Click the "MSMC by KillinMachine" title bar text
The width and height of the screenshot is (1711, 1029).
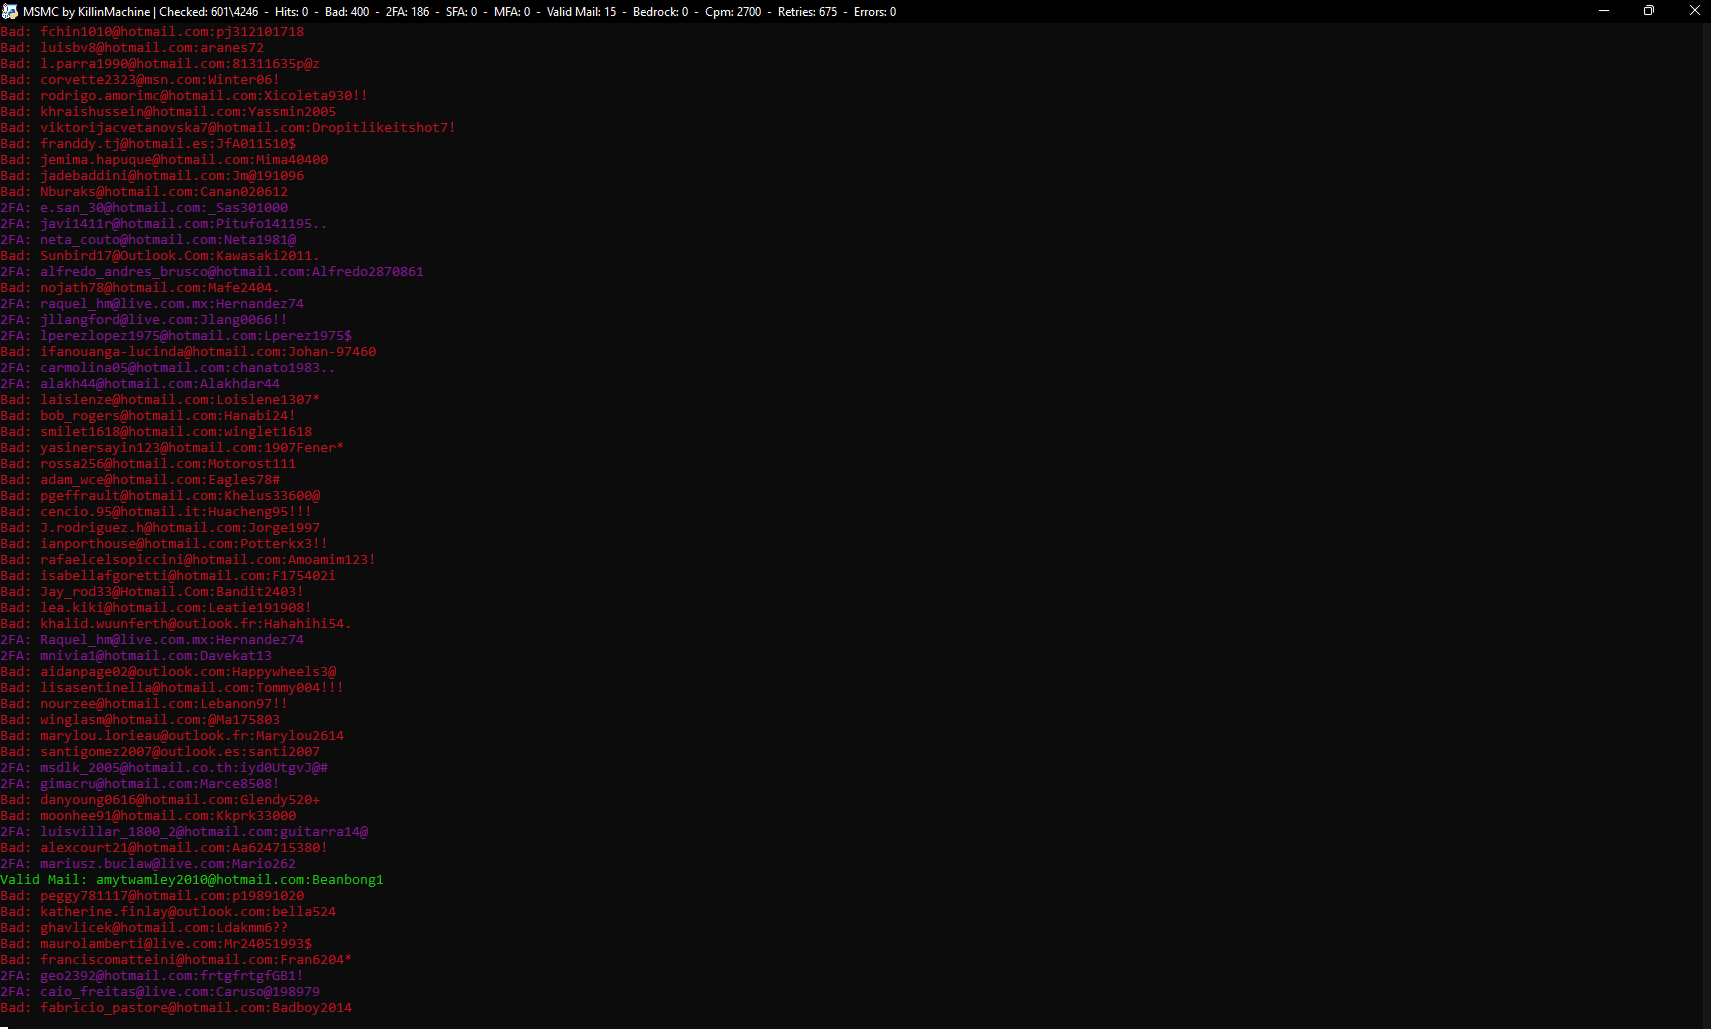click(x=86, y=12)
